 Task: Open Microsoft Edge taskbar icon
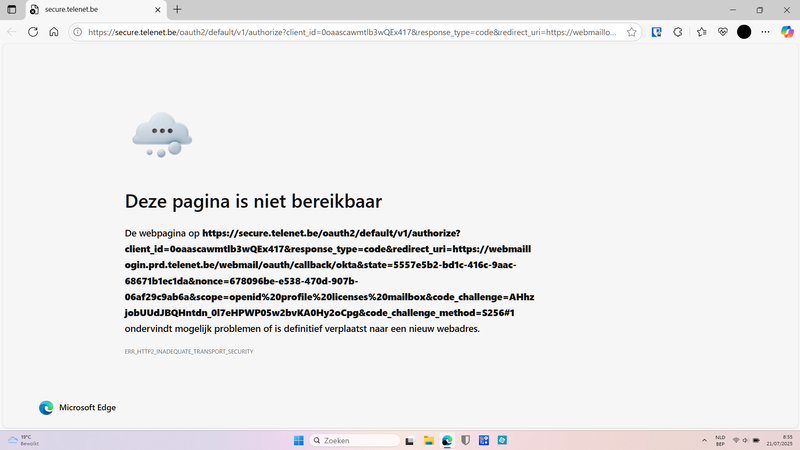pos(447,440)
